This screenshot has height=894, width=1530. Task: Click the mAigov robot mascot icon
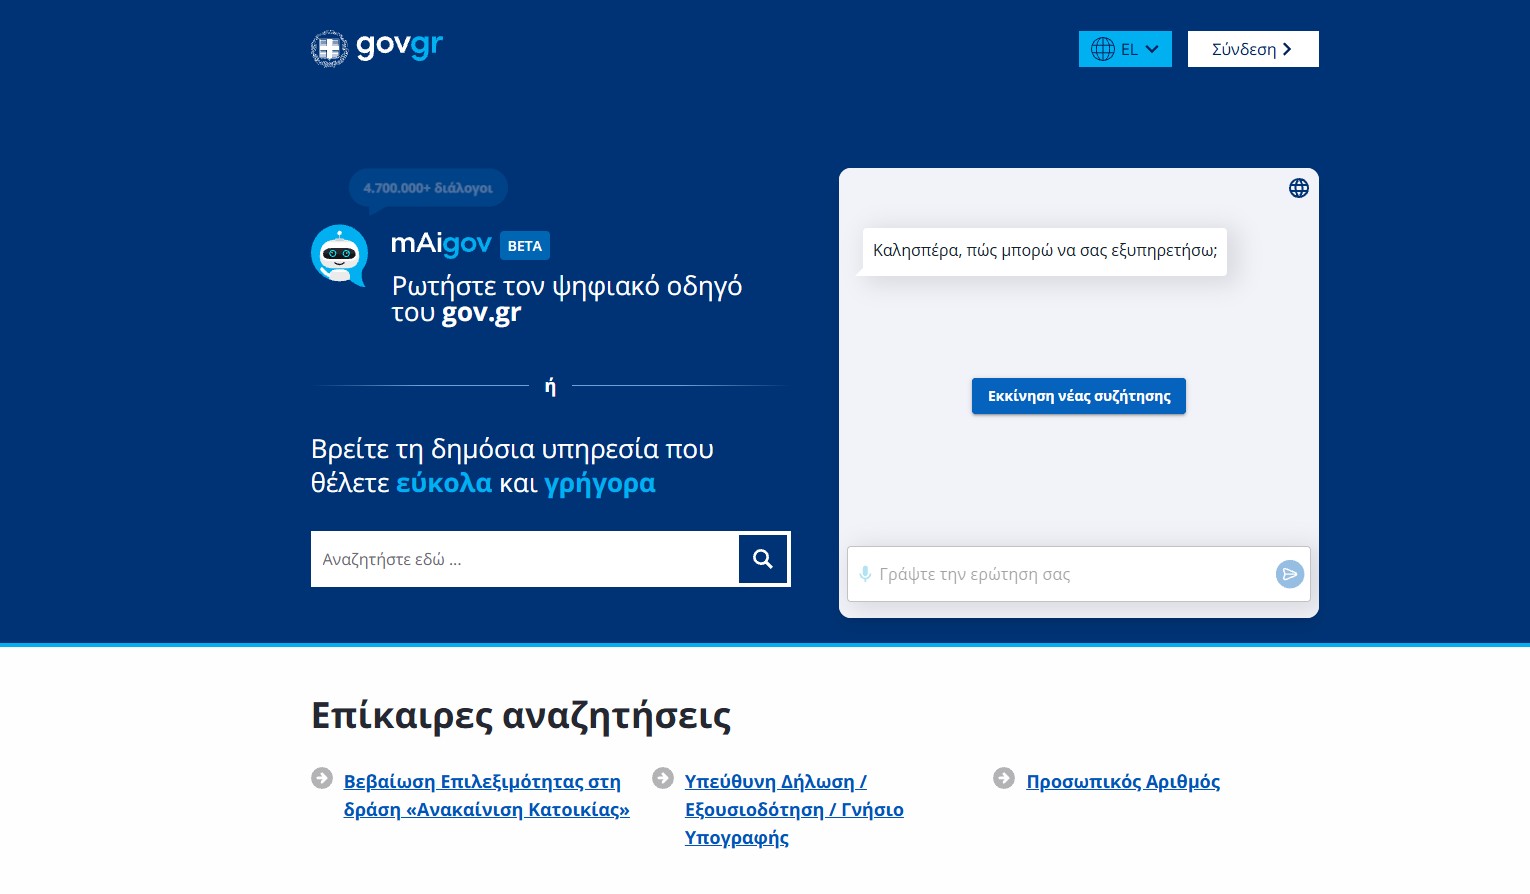[340, 255]
